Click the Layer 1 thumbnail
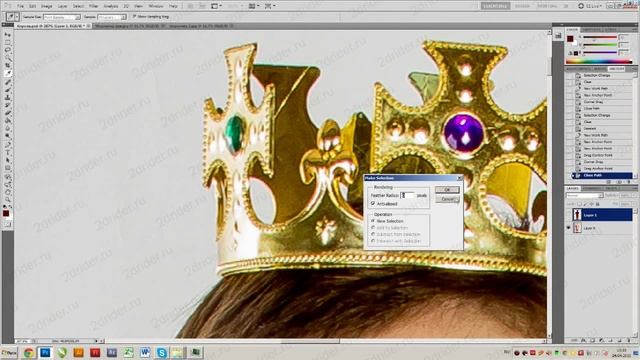The image size is (640, 360). click(x=577, y=214)
